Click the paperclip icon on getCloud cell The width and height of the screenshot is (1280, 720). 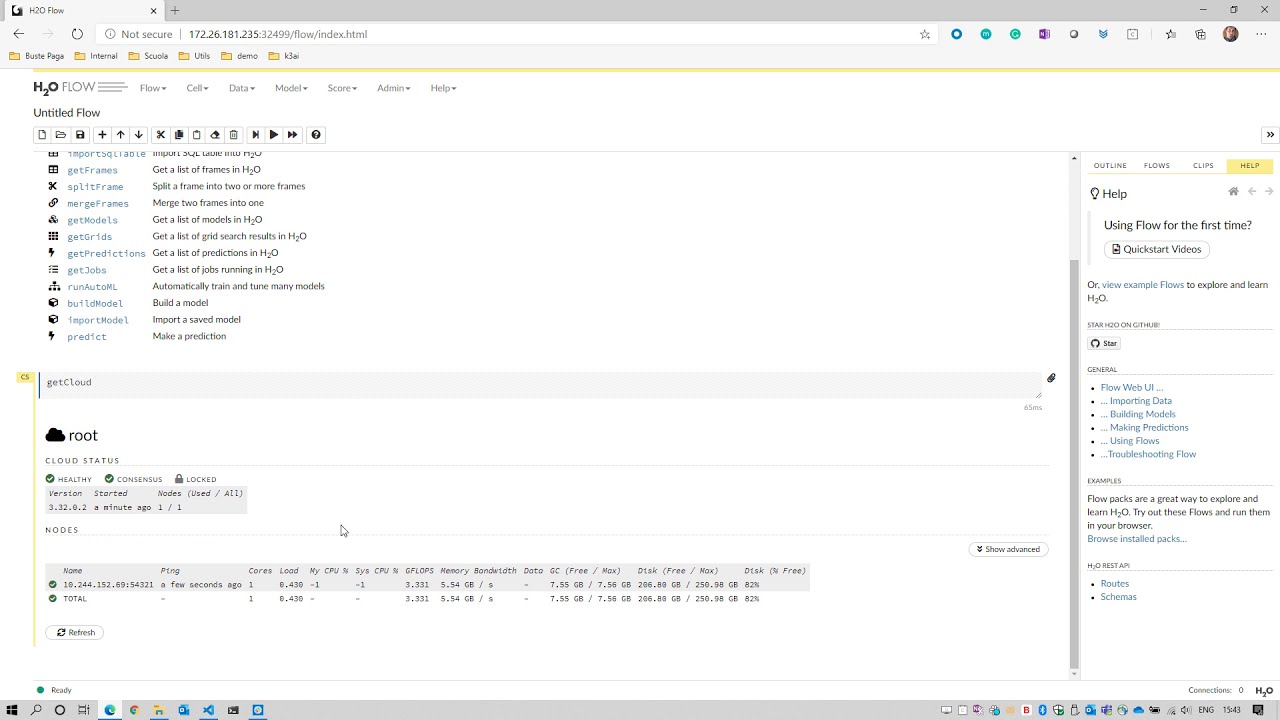(x=1051, y=378)
